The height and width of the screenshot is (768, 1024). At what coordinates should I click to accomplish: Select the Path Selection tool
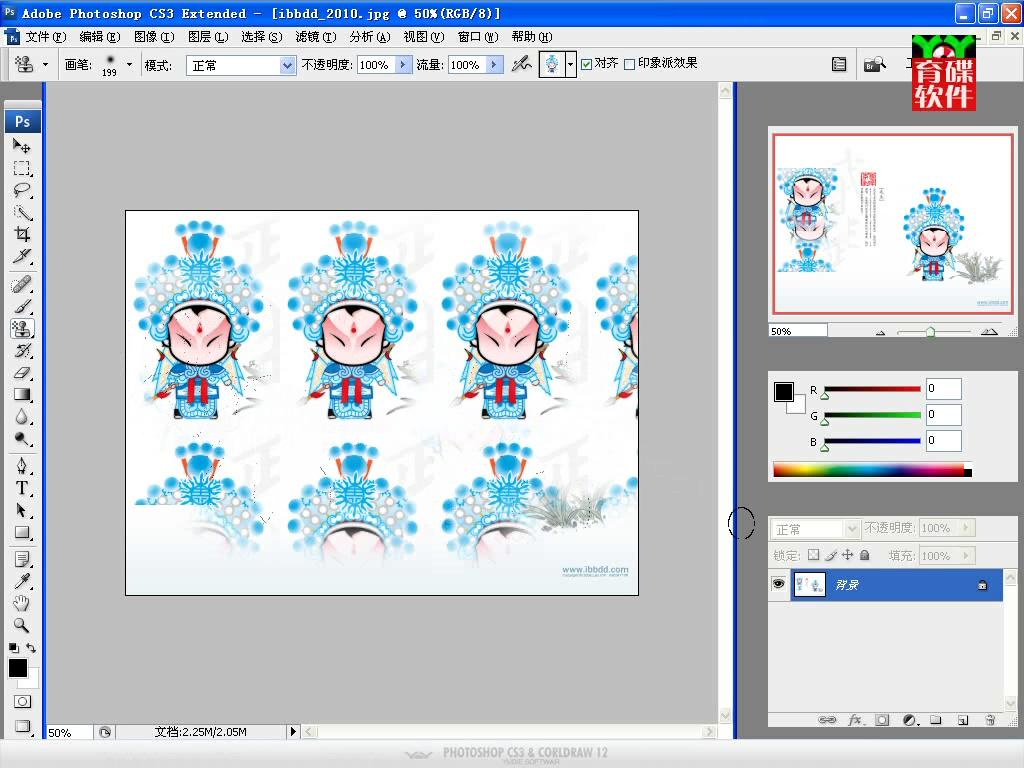click(x=22, y=510)
